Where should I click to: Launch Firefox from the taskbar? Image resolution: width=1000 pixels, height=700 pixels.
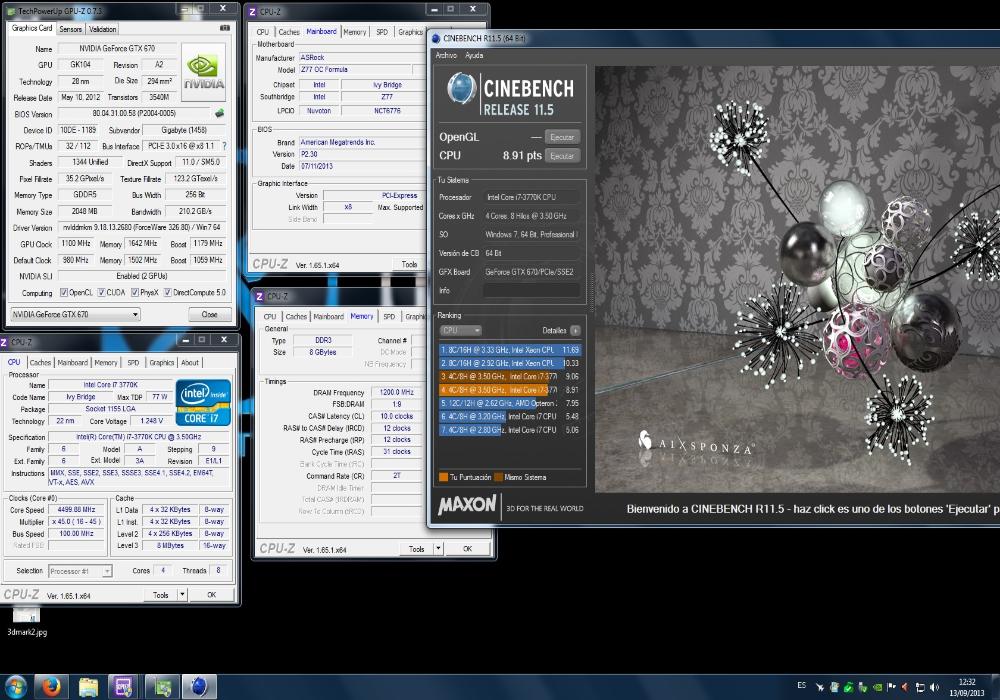(50, 687)
